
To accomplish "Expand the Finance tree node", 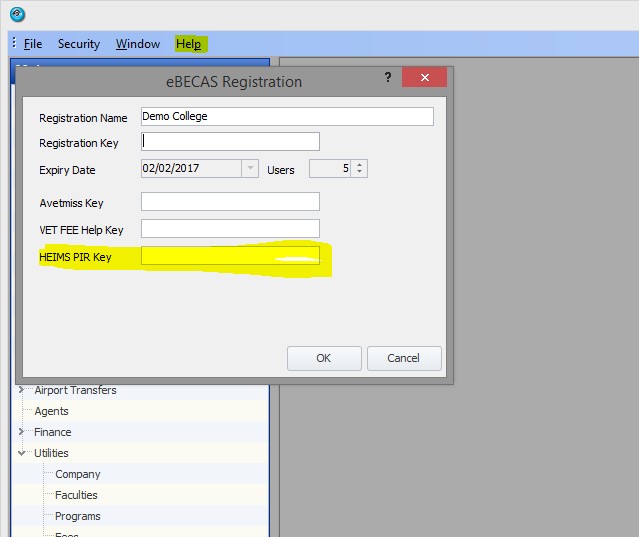I will pos(22,432).
